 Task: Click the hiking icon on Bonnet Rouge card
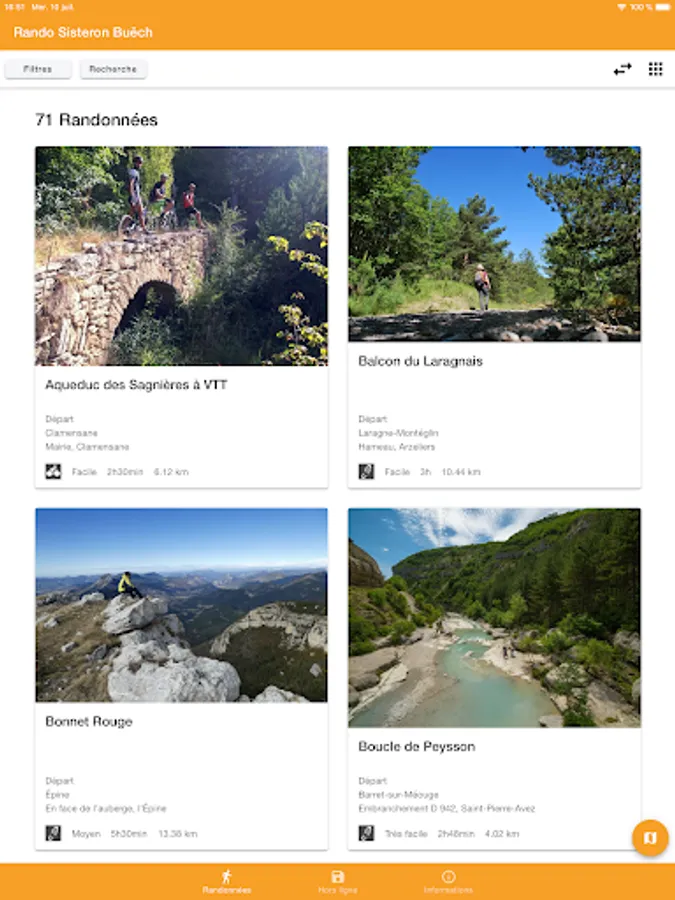(53, 833)
